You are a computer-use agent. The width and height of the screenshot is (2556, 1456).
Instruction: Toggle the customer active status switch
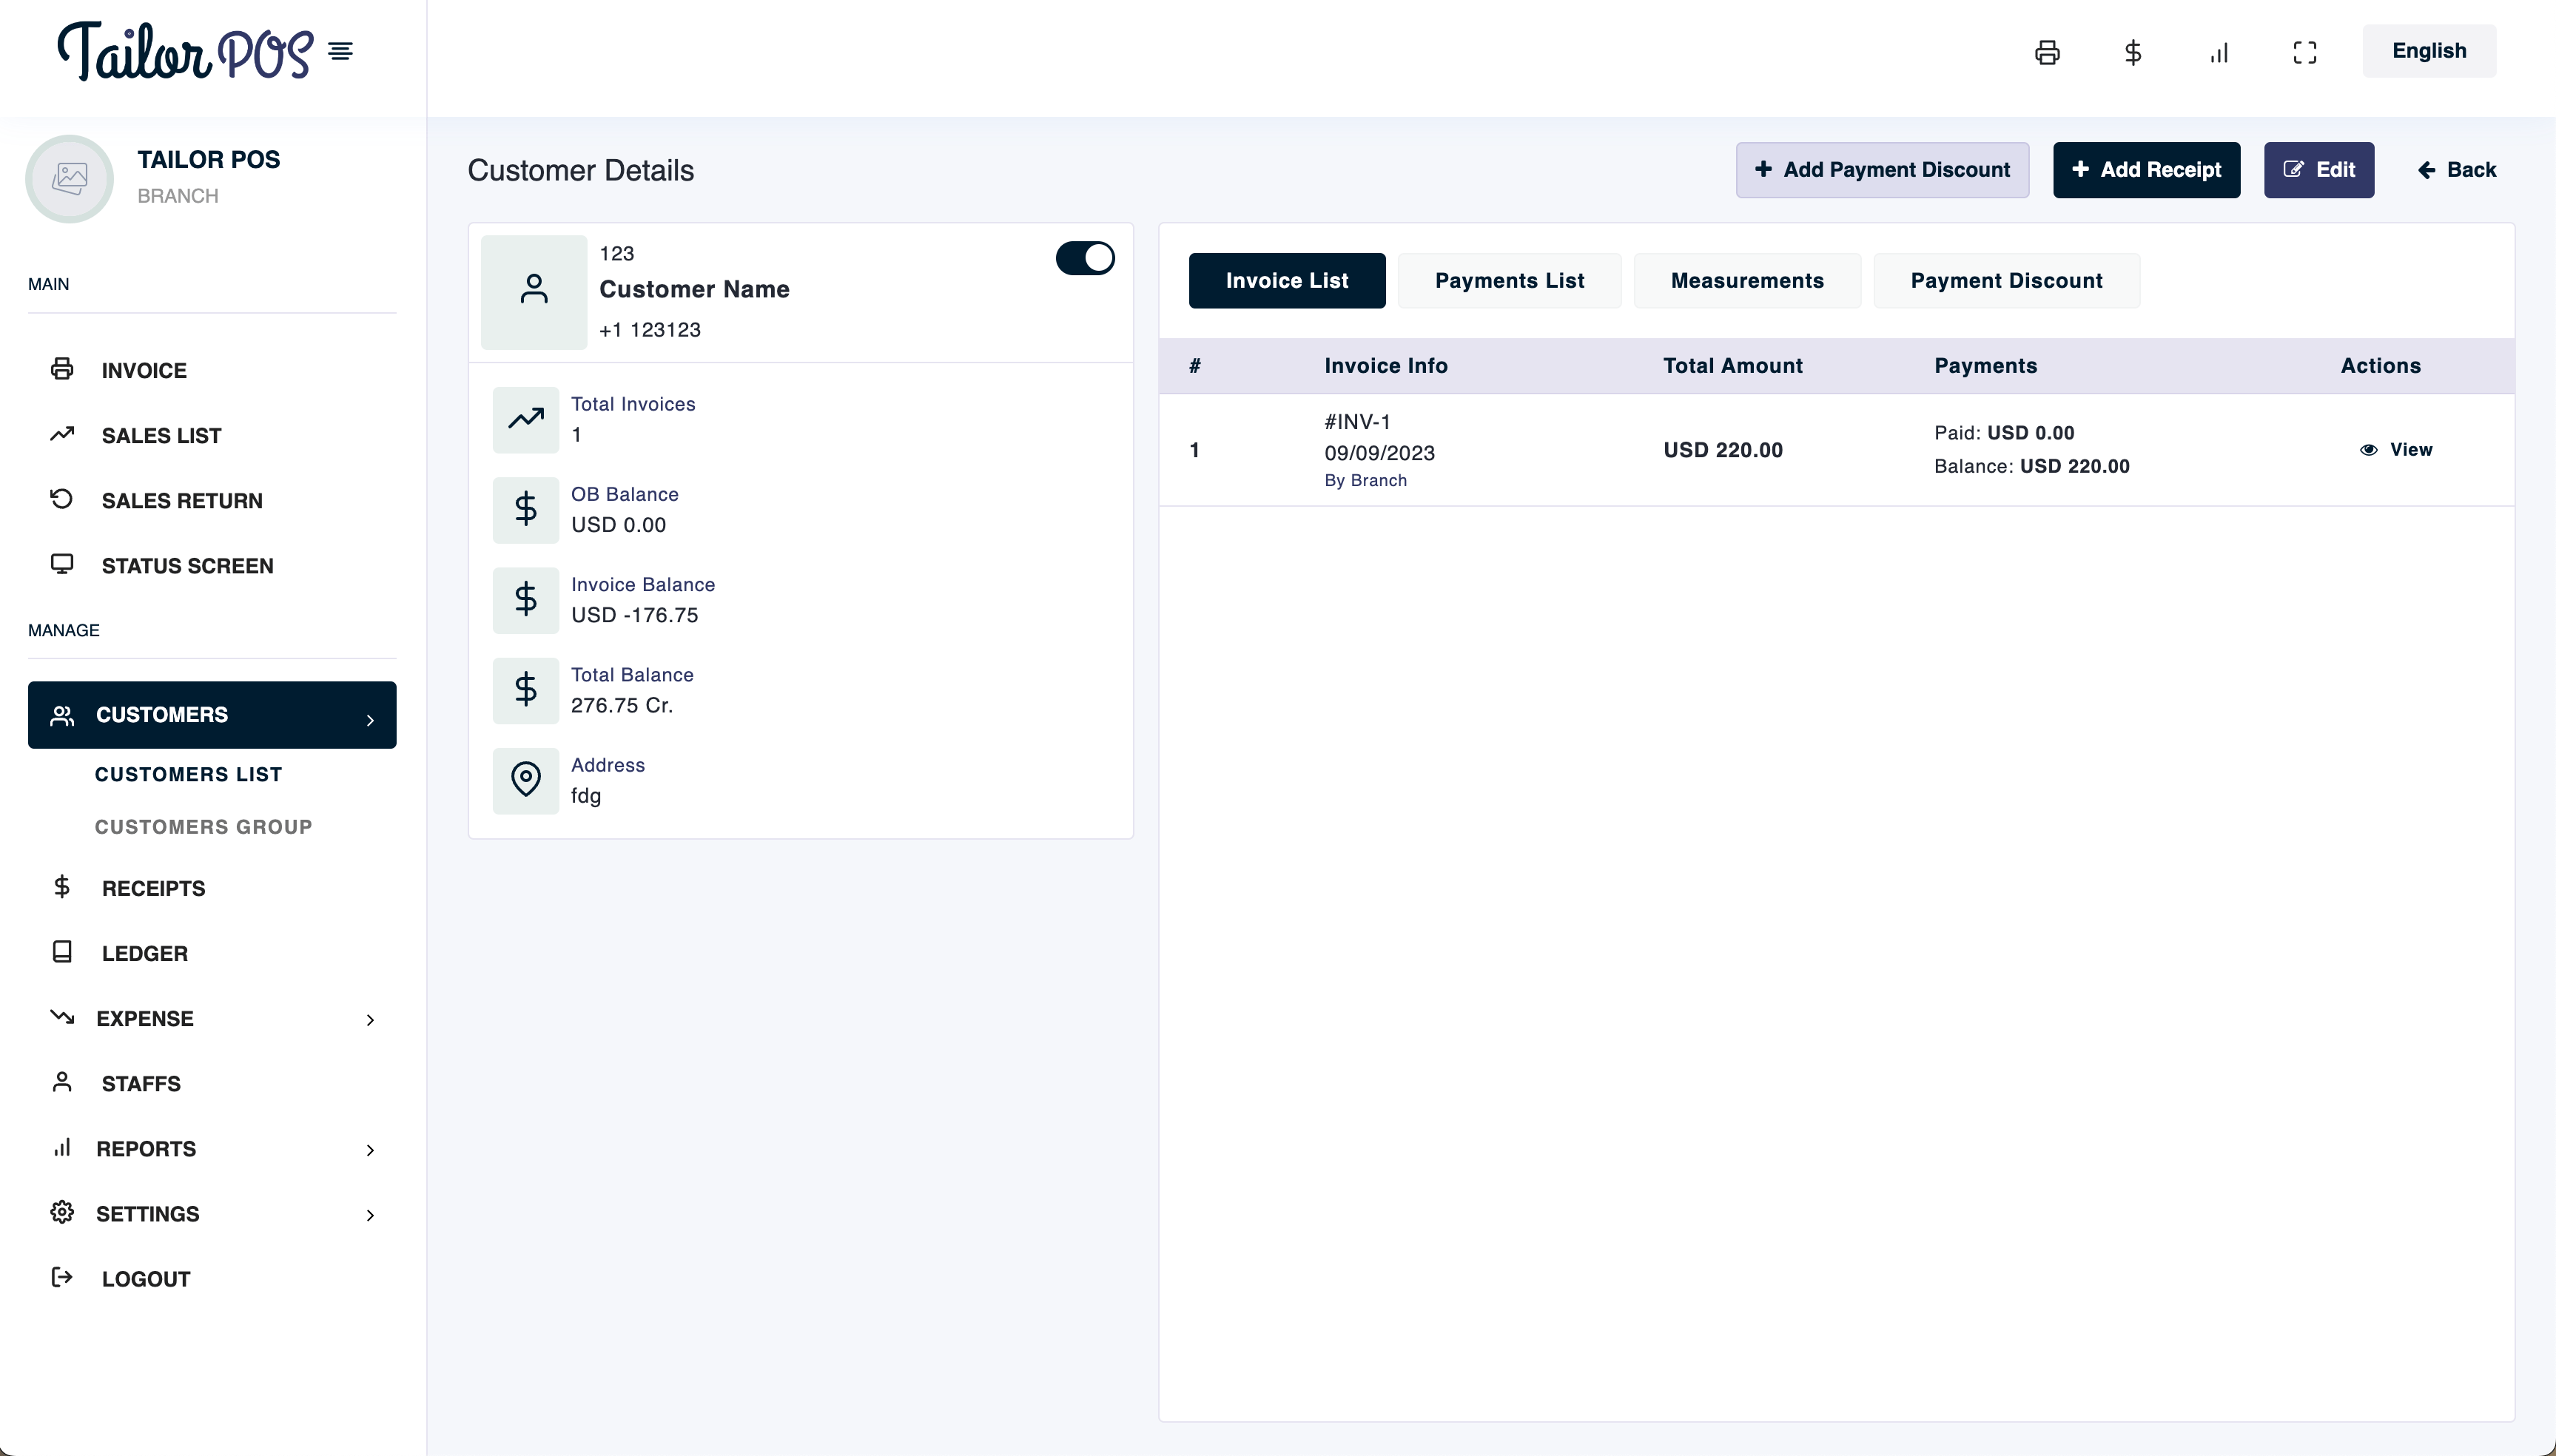pyautogui.click(x=1085, y=258)
